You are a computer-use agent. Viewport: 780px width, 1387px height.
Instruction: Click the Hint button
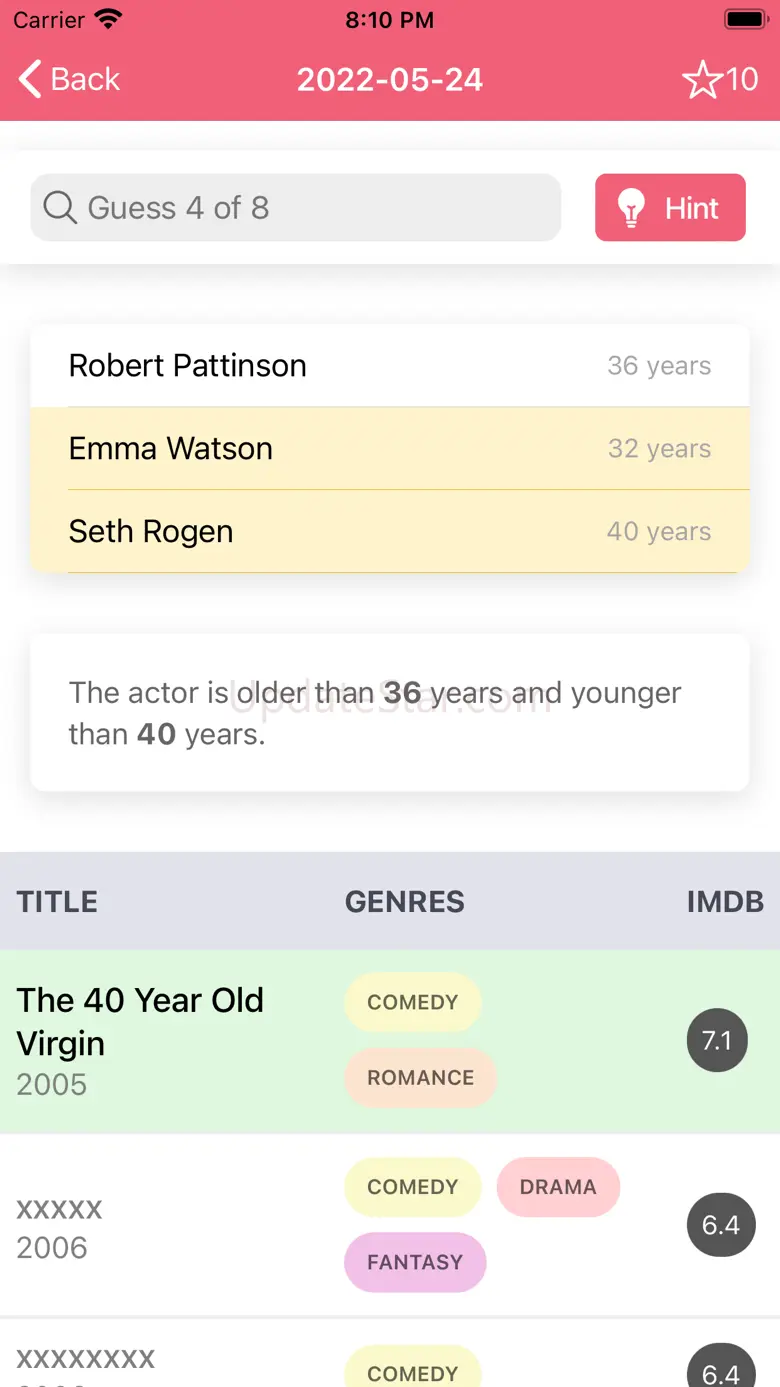pos(670,208)
